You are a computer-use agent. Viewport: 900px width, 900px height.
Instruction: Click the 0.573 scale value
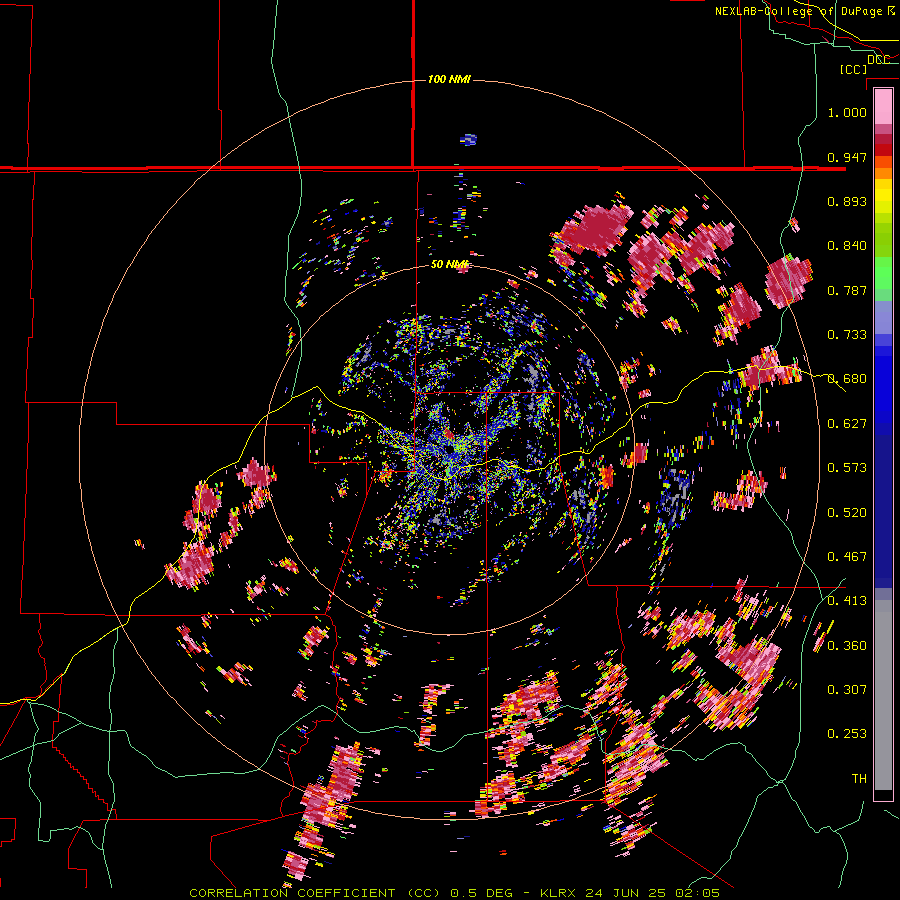(847, 468)
